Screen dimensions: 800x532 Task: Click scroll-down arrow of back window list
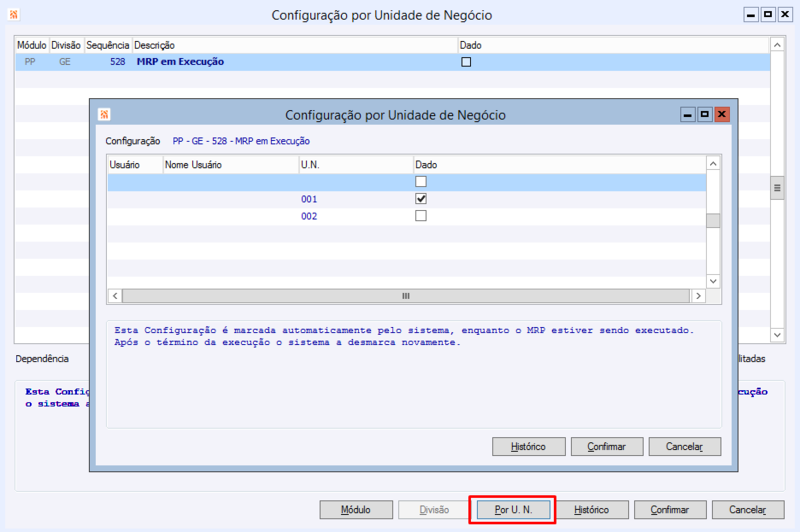click(x=777, y=335)
